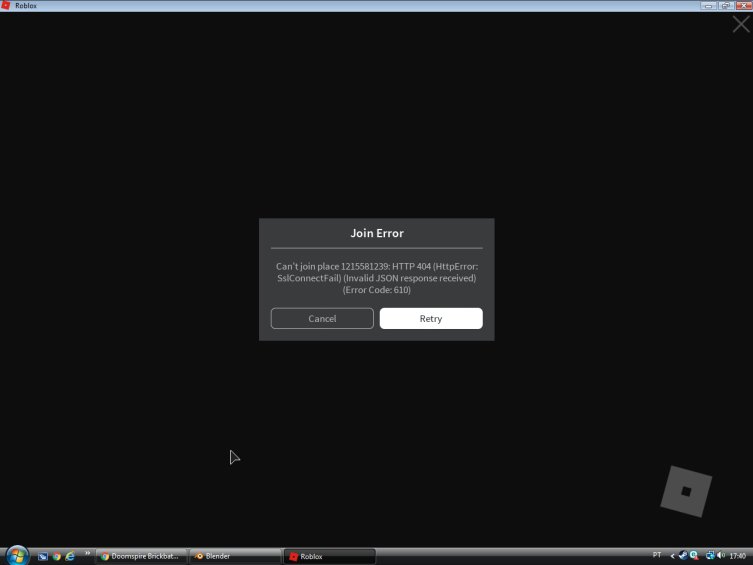The width and height of the screenshot is (753, 565).
Task: Switch to the Doomspire Brickbat Chrome window
Action: click(141, 556)
